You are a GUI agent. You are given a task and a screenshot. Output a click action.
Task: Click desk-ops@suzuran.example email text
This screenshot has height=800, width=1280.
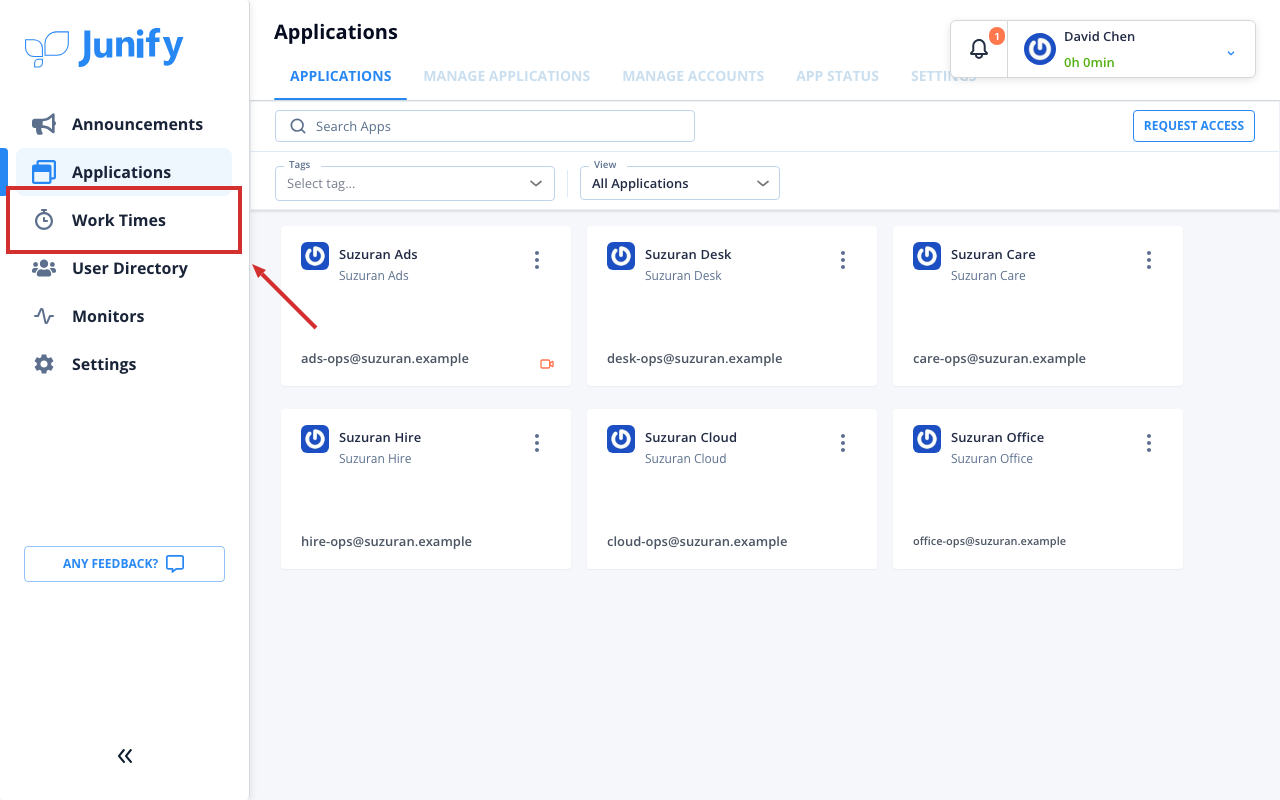(695, 358)
